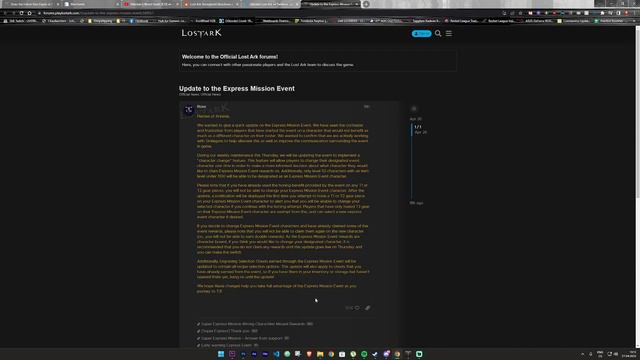Open Brave browser from the taskbar
This screenshot has width=640, height=360.
coord(309,354)
